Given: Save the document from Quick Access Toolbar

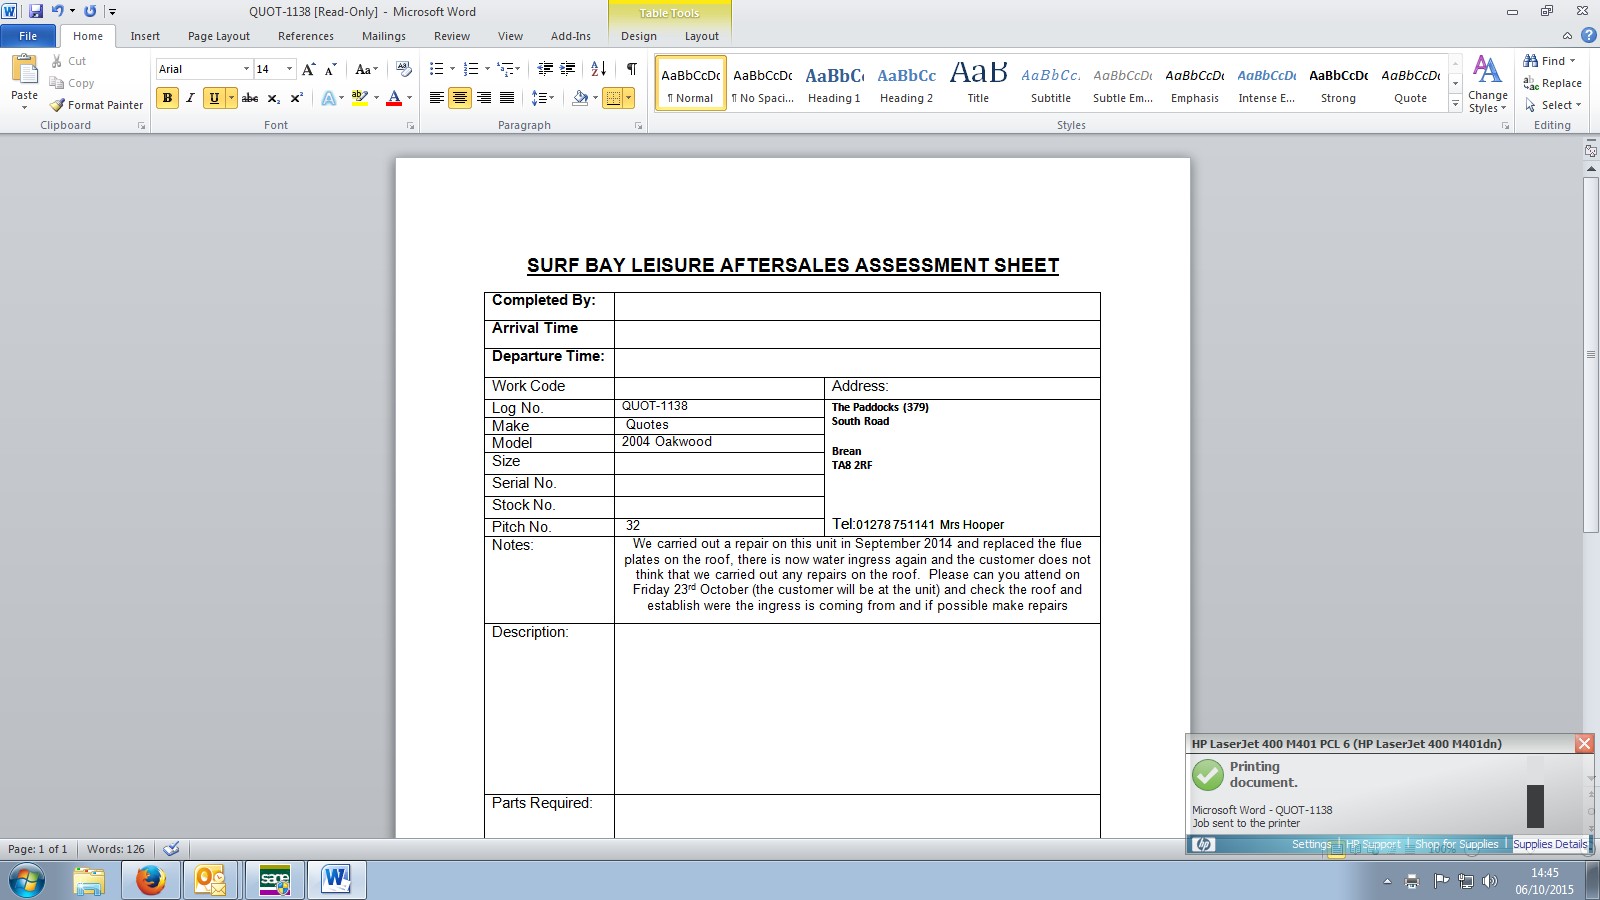Looking at the screenshot, I should 36,11.
